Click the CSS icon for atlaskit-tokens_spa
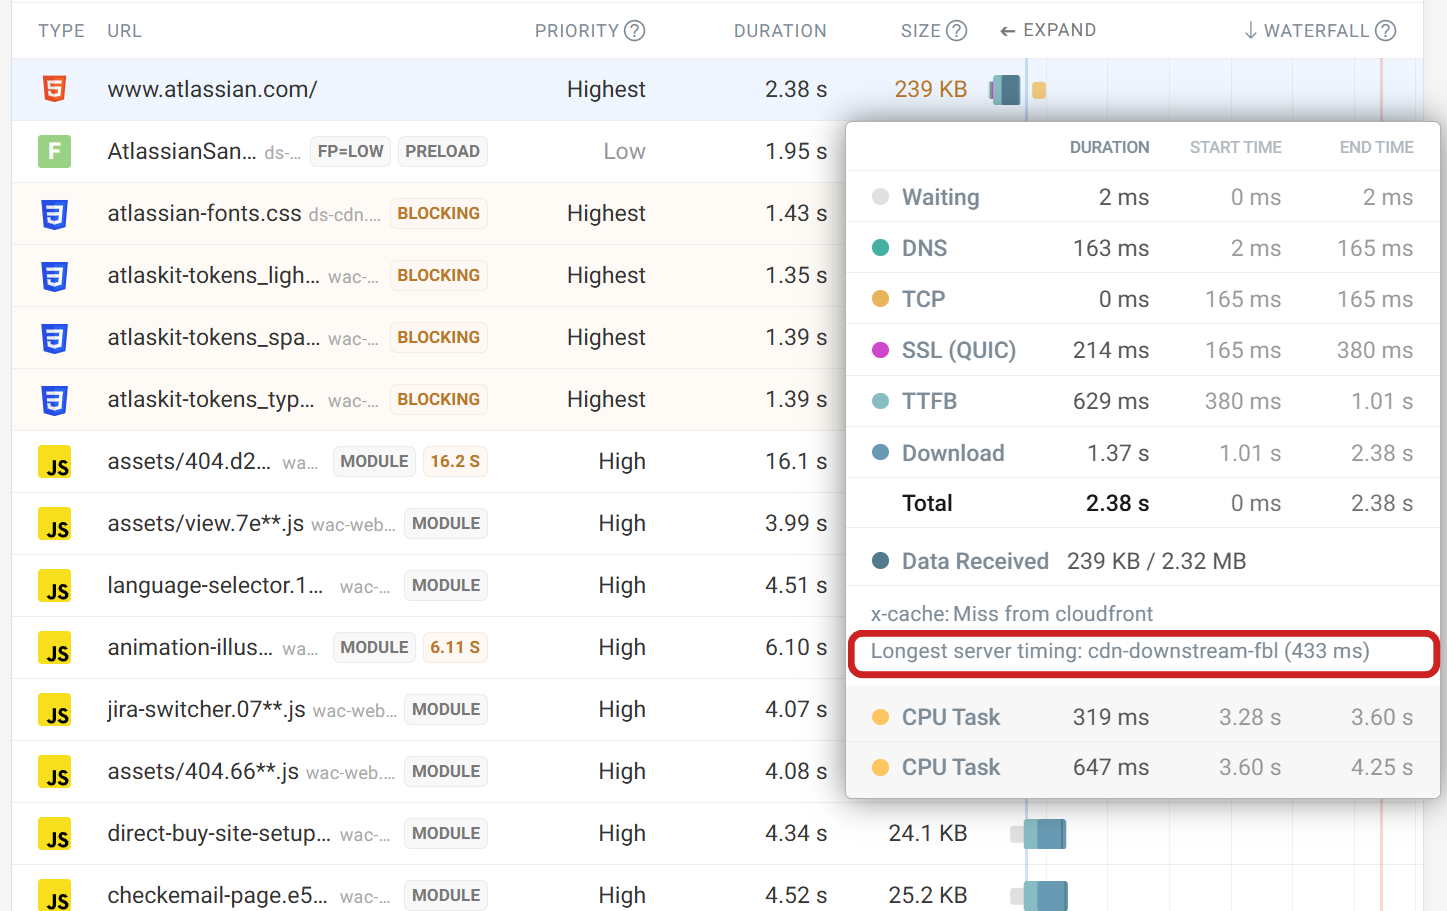Viewport: 1447px width, 911px height. coord(55,338)
